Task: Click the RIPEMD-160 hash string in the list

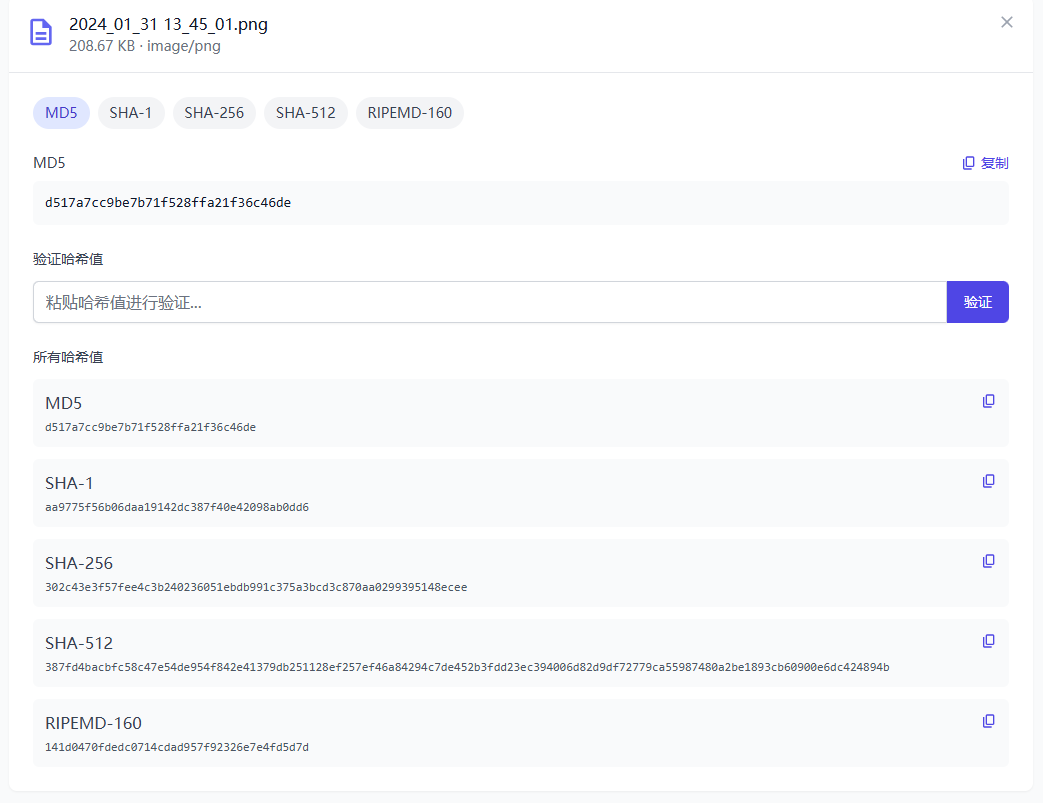Action: tap(177, 747)
